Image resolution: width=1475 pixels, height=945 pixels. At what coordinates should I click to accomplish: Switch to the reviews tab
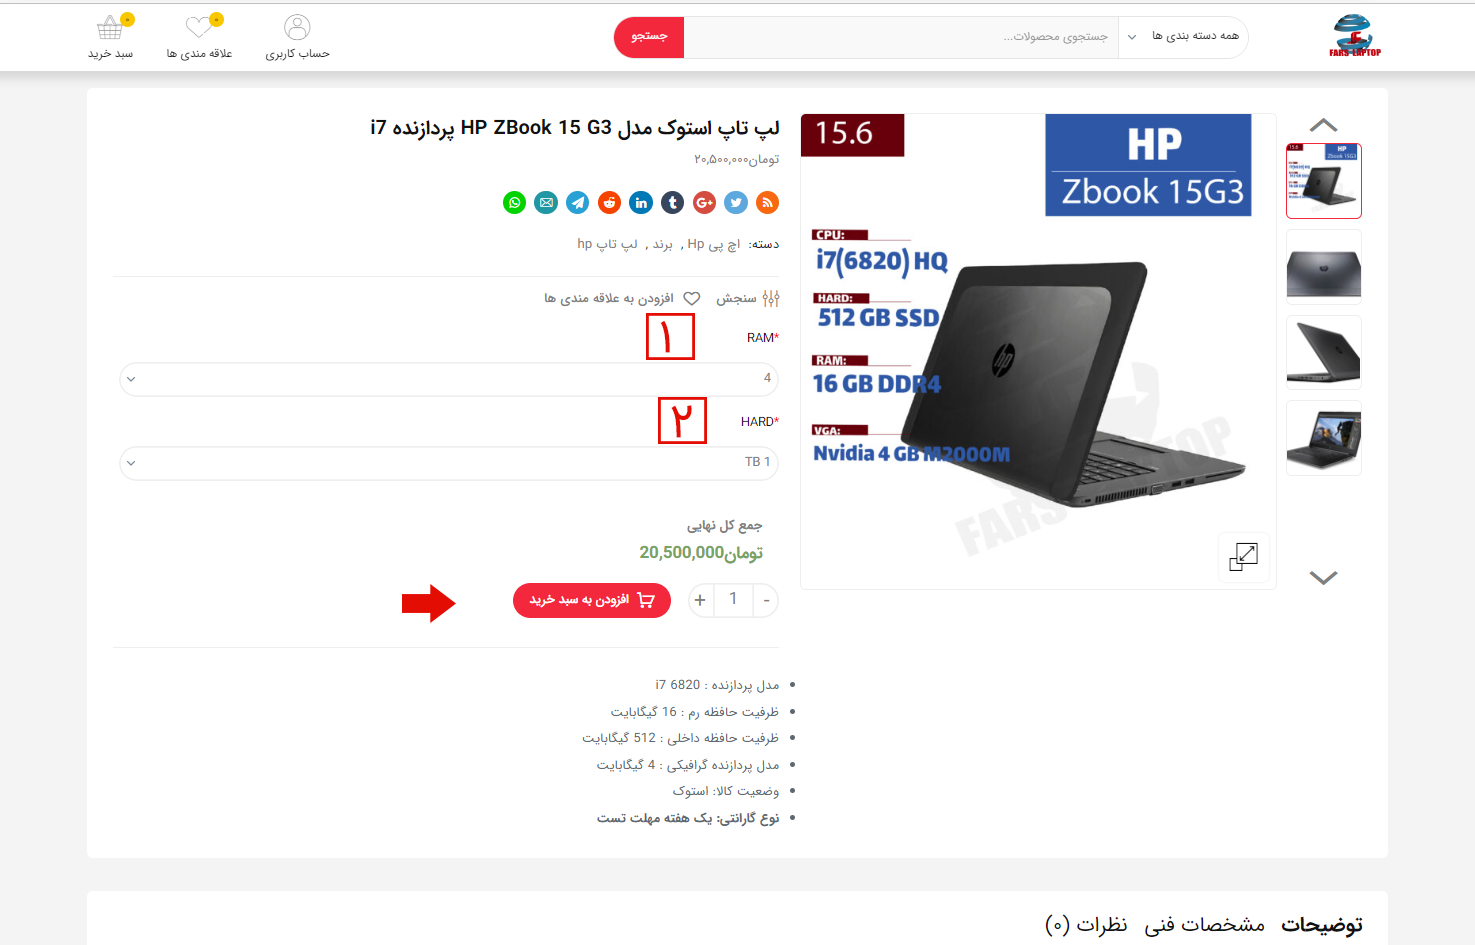1086,925
